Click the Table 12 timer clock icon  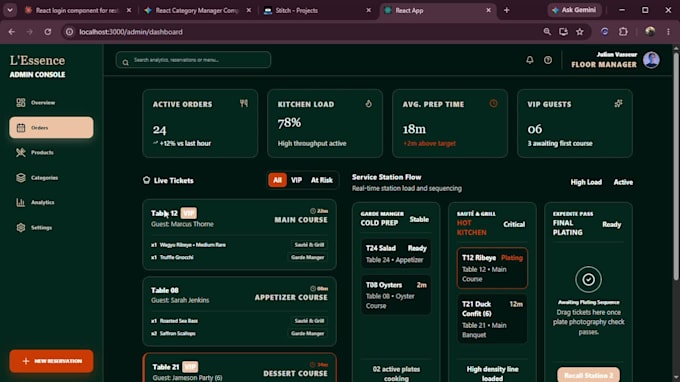pos(313,211)
